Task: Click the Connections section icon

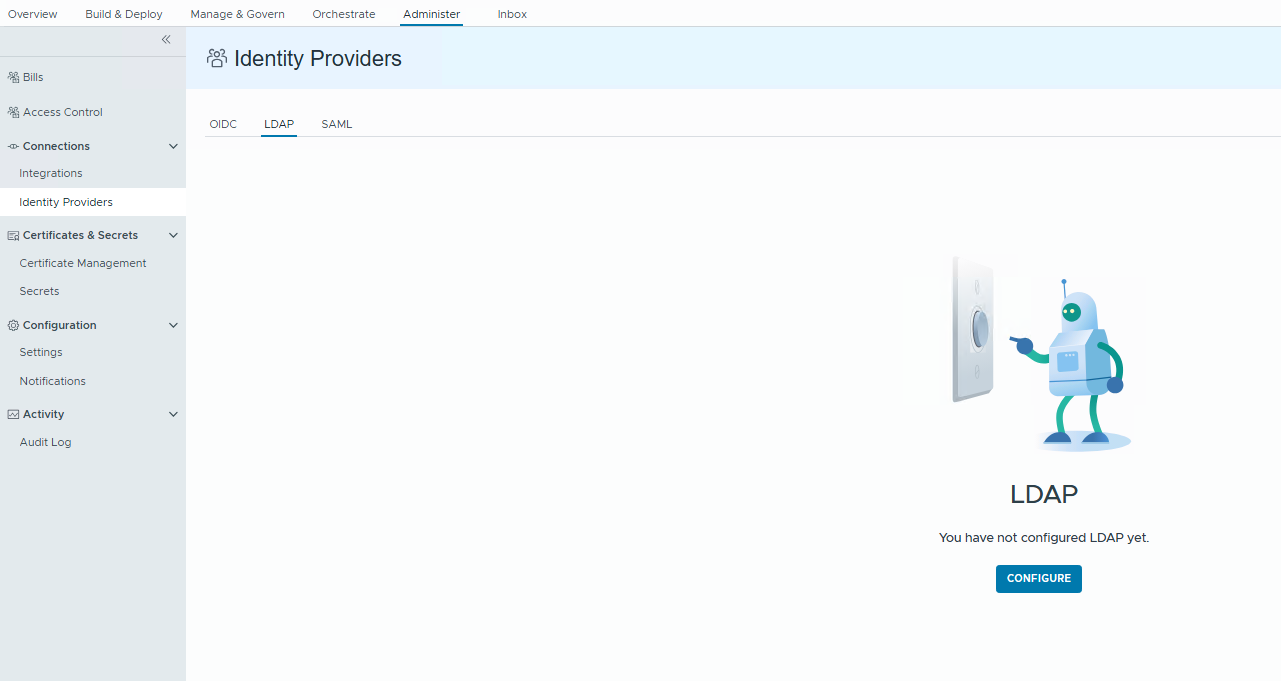Action: pyautogui.click(x=14, y=146)
